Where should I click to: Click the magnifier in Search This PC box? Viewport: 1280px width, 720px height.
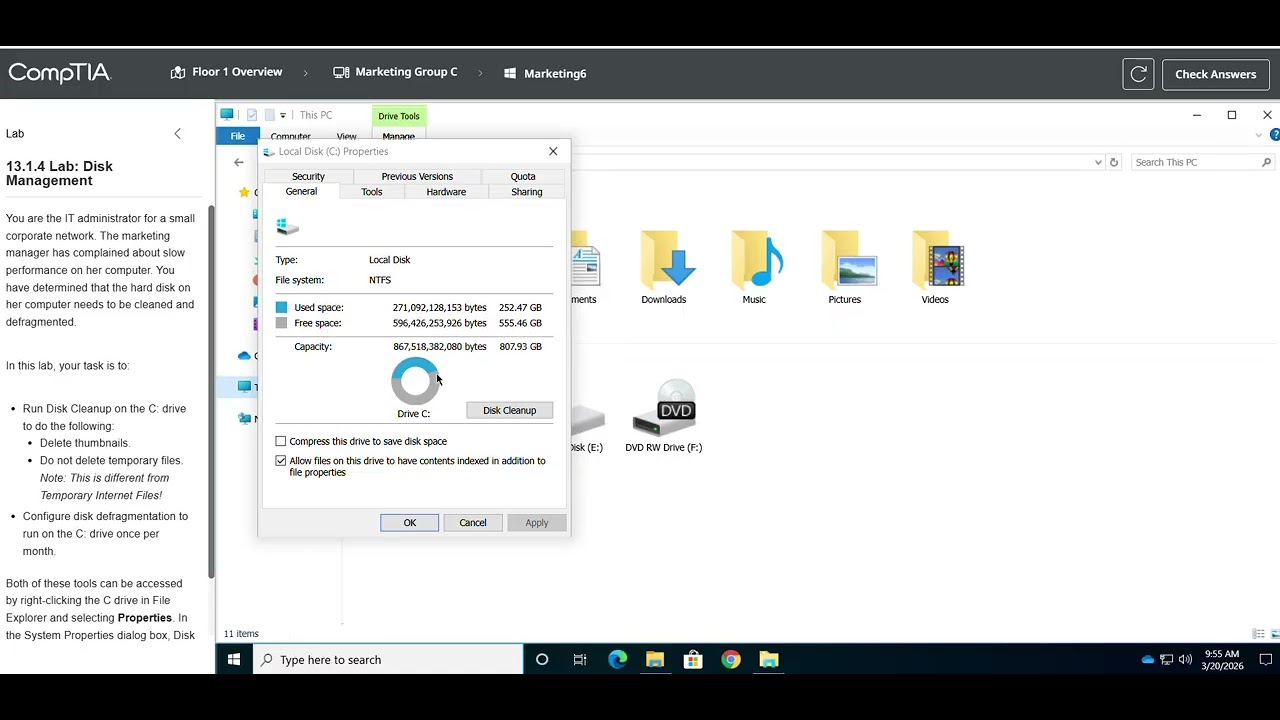coord(1266,162)
